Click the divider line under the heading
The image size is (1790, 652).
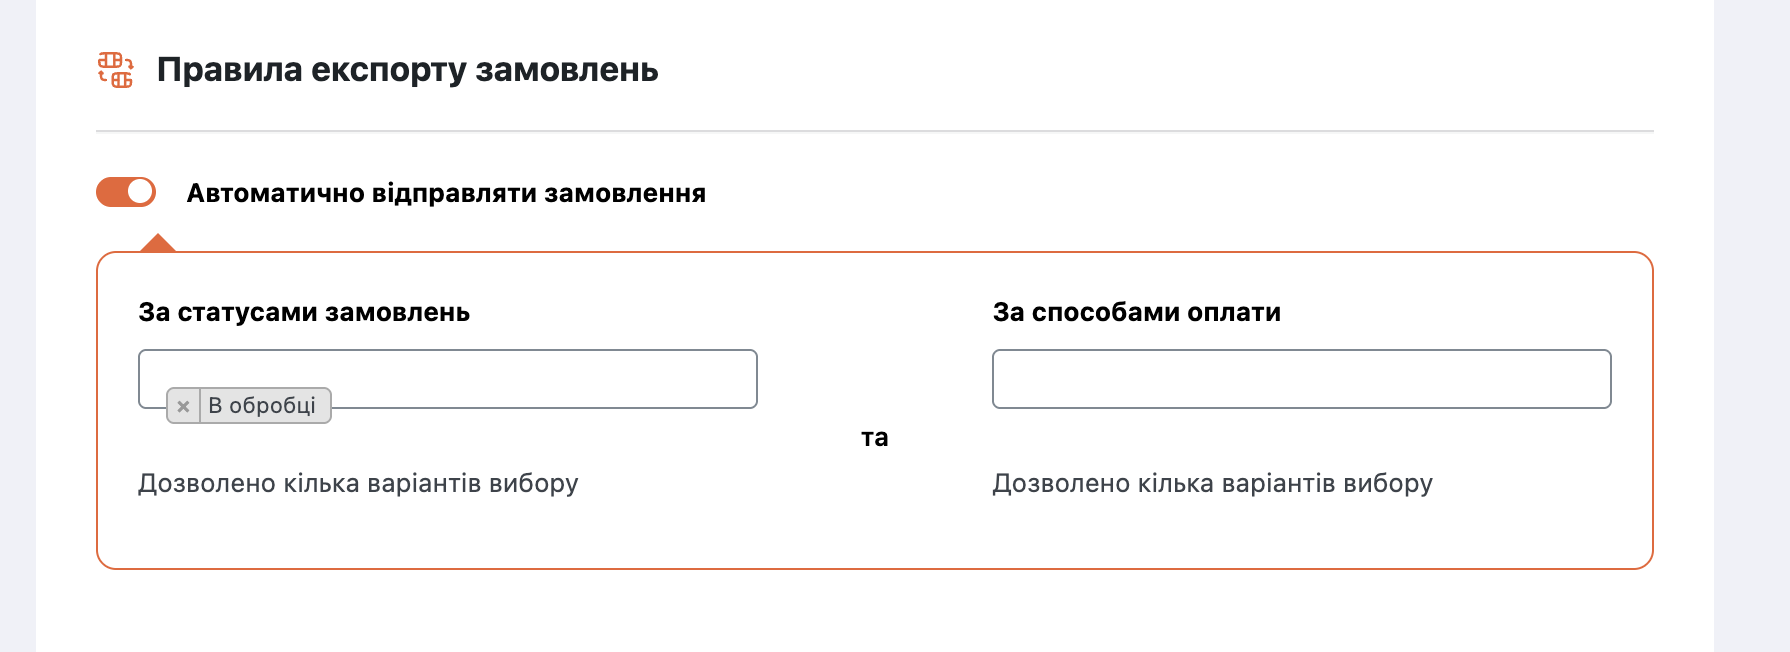tap(874, 131)
